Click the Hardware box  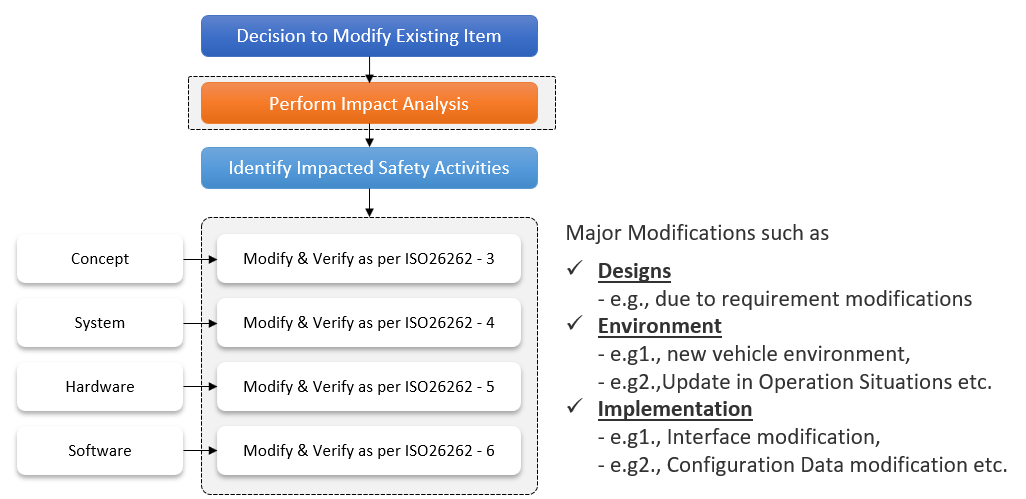(x=100, y=387)
